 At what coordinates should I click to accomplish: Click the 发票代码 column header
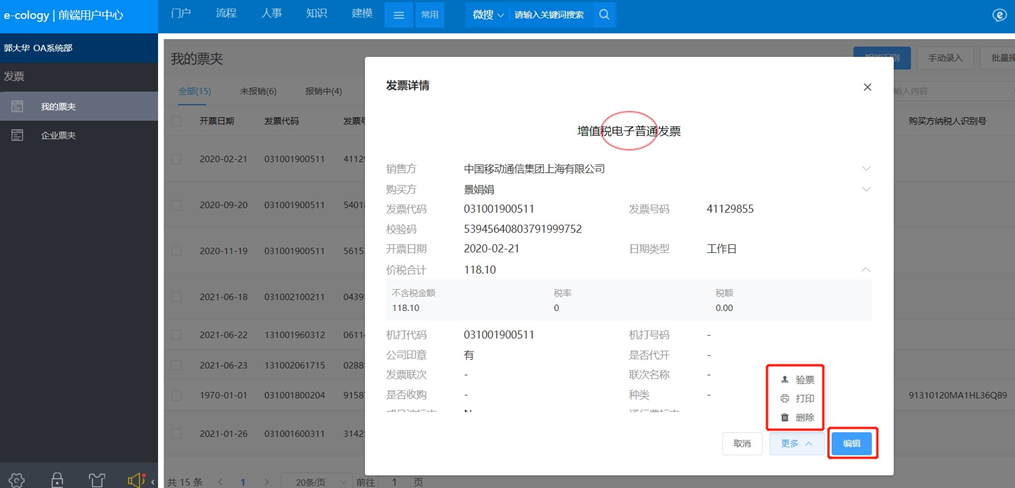click(282, 121)
